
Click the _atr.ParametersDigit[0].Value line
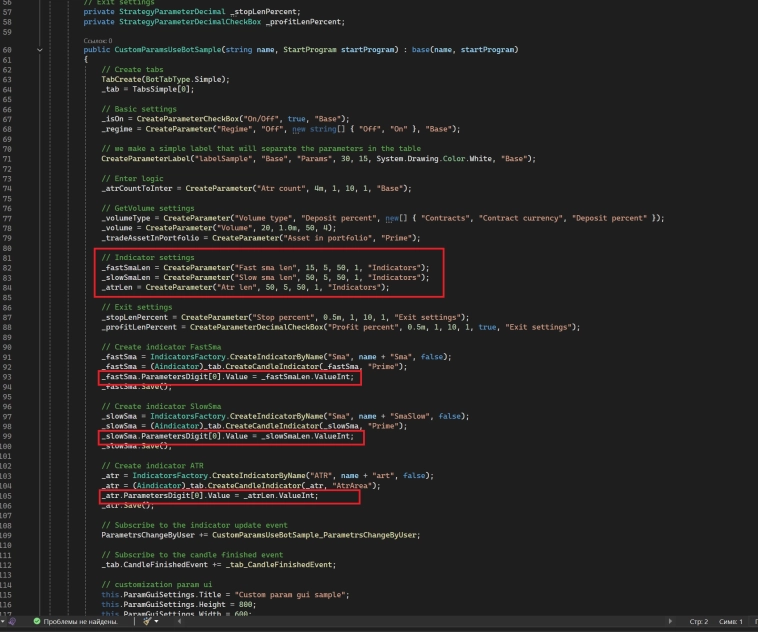[208, 495]
